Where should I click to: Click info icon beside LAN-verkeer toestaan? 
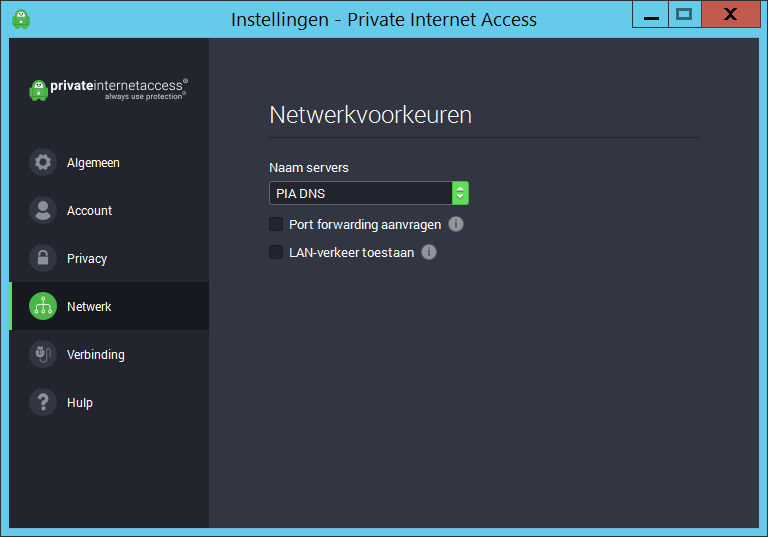pos(429,252)
